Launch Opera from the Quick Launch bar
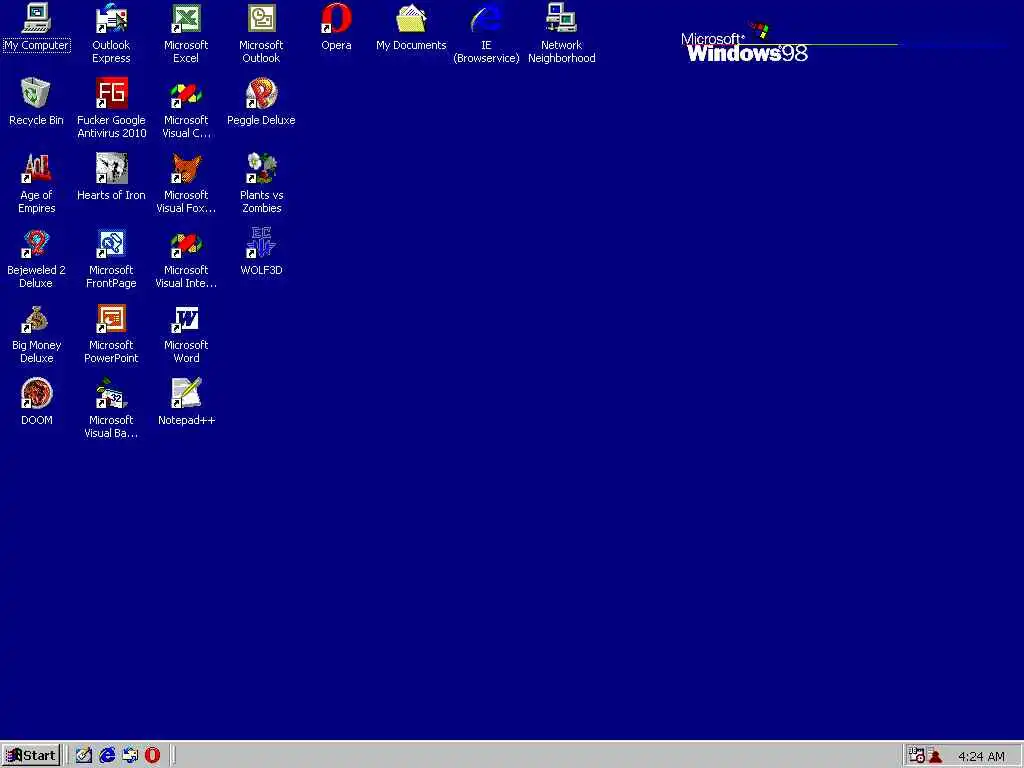Viewport: 1024px width, 768px height. pyautogui.click(x=152, y=756)
